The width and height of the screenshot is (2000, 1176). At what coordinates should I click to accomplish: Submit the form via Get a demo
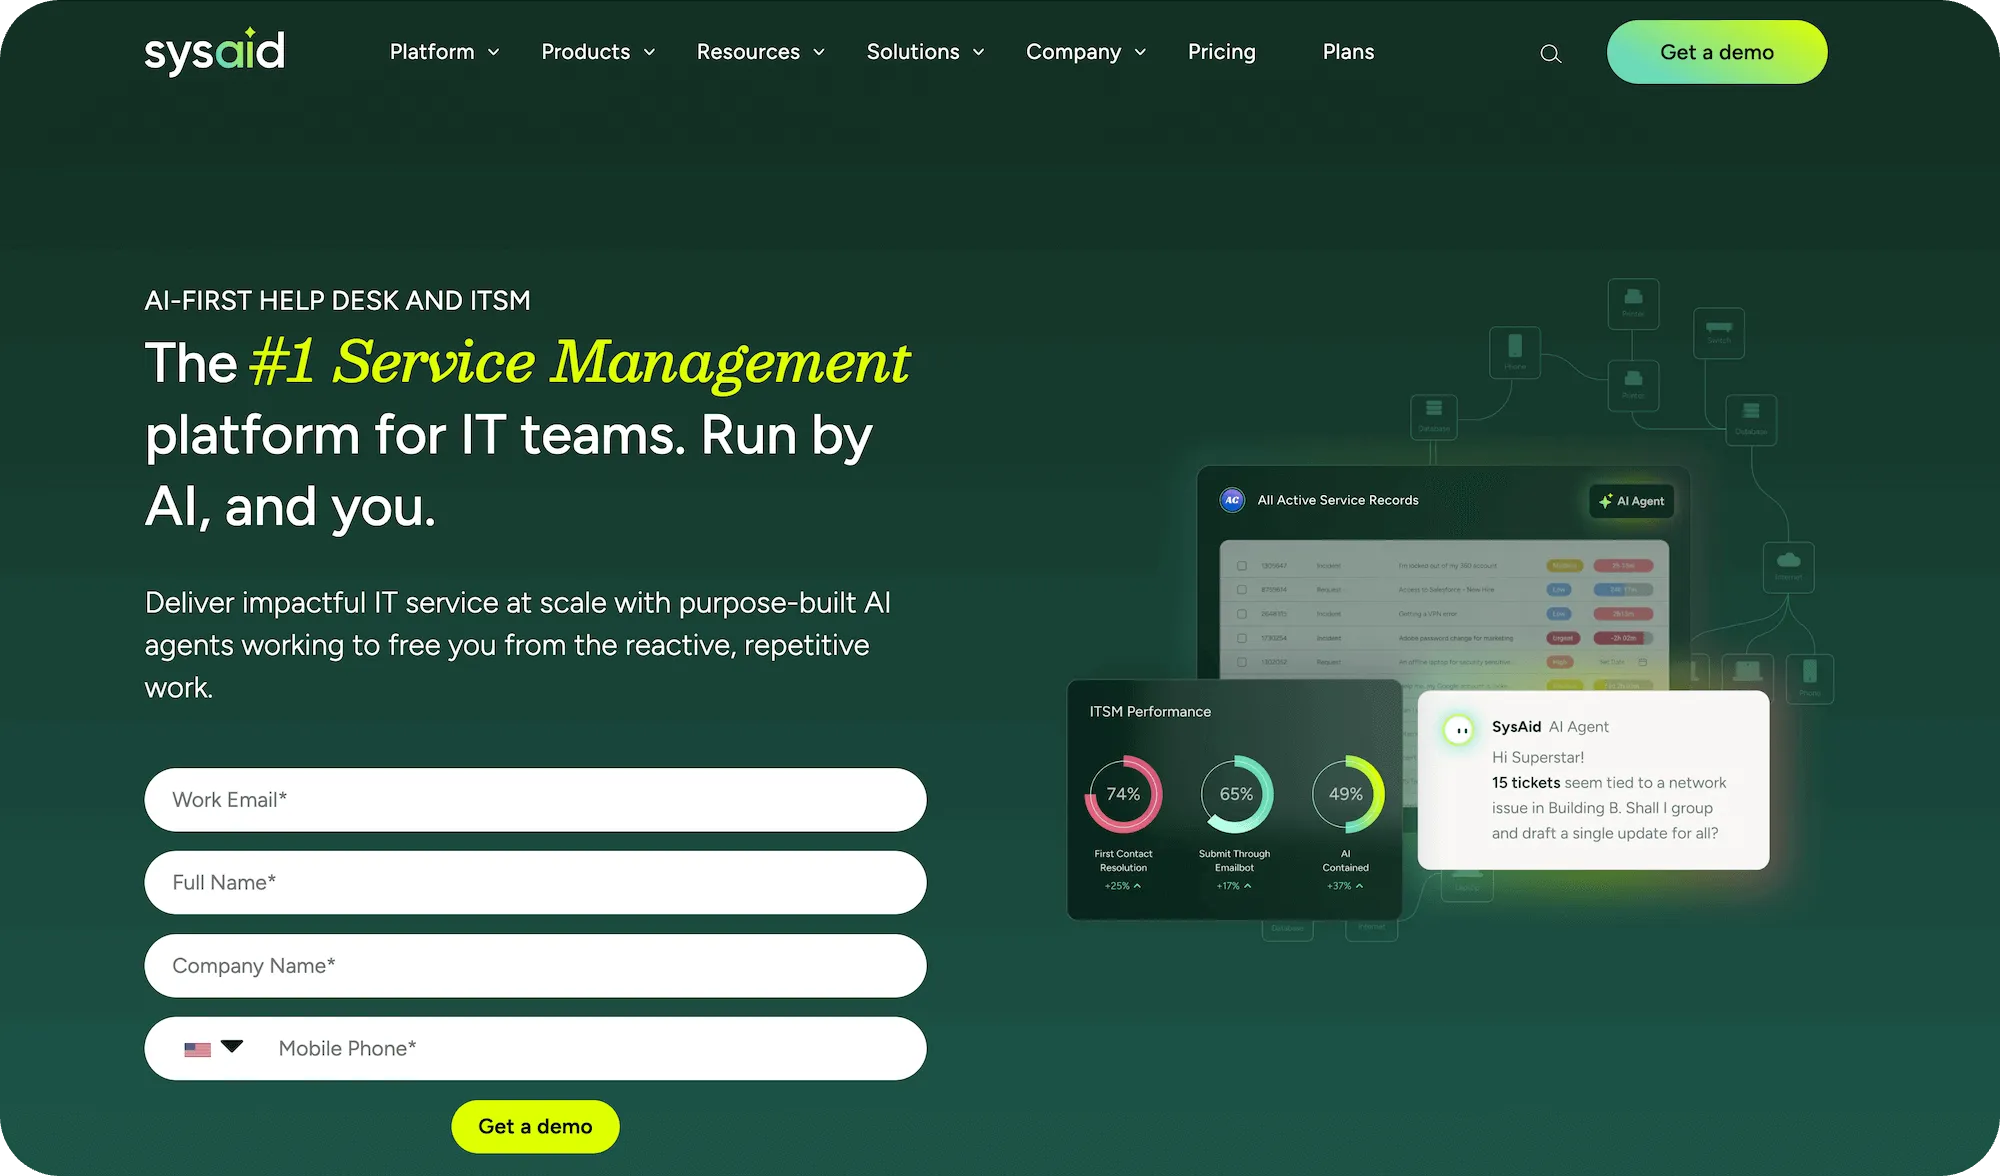535,1126
